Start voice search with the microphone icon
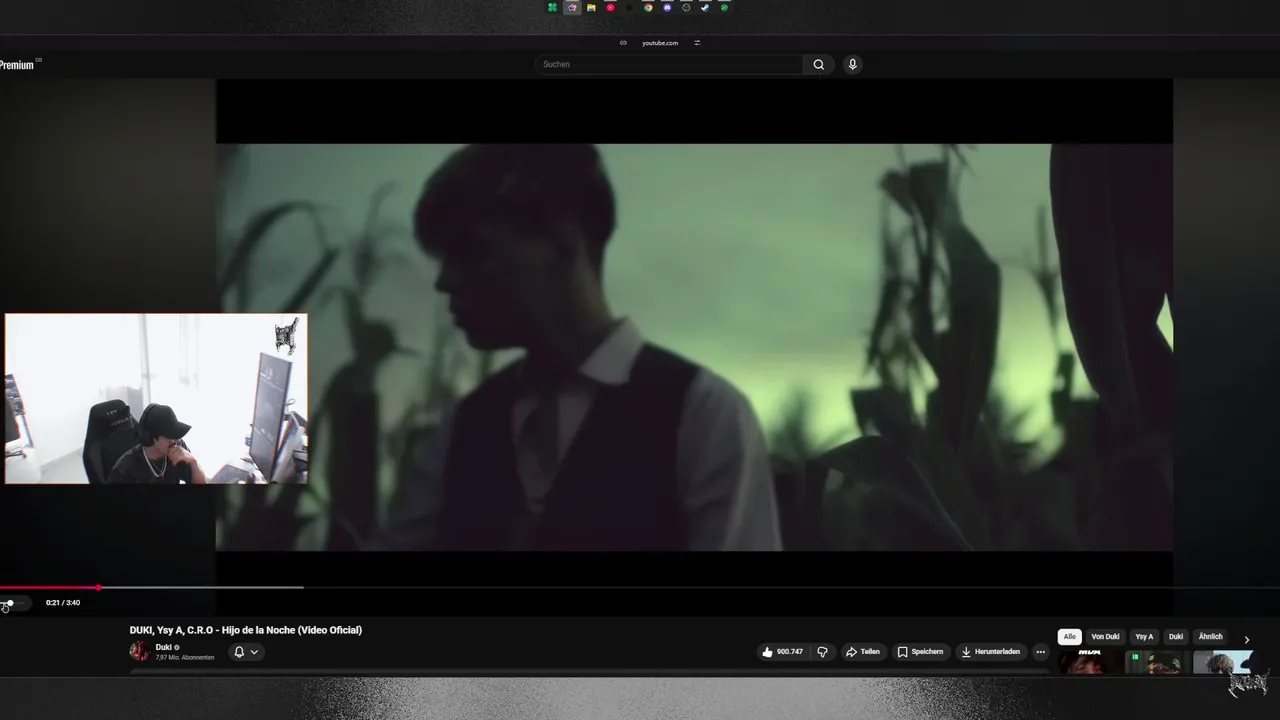1280x720 pixels. [852, 64]
